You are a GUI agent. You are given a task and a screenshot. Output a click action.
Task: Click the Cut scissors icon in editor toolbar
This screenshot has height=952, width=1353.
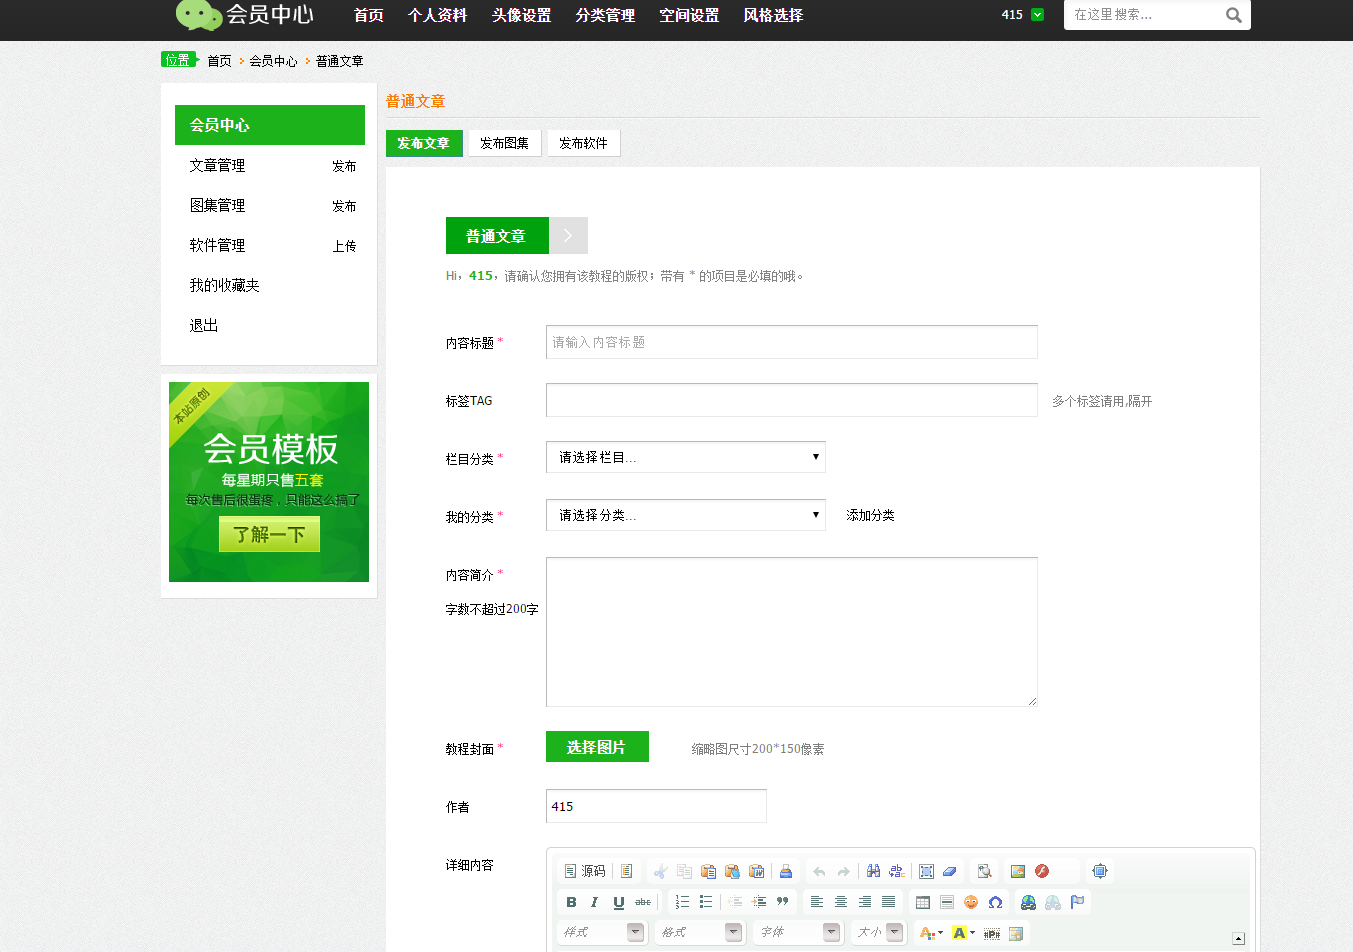[660, 871]
